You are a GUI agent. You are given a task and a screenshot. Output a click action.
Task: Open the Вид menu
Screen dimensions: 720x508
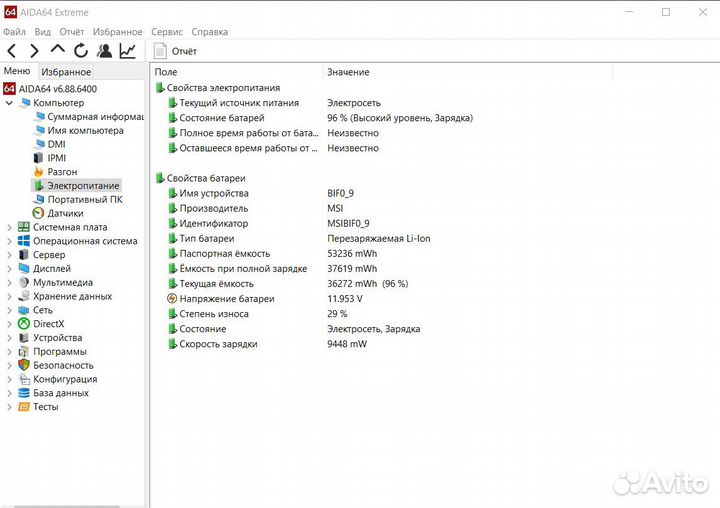pyautogui.click(x=42, y=32)
